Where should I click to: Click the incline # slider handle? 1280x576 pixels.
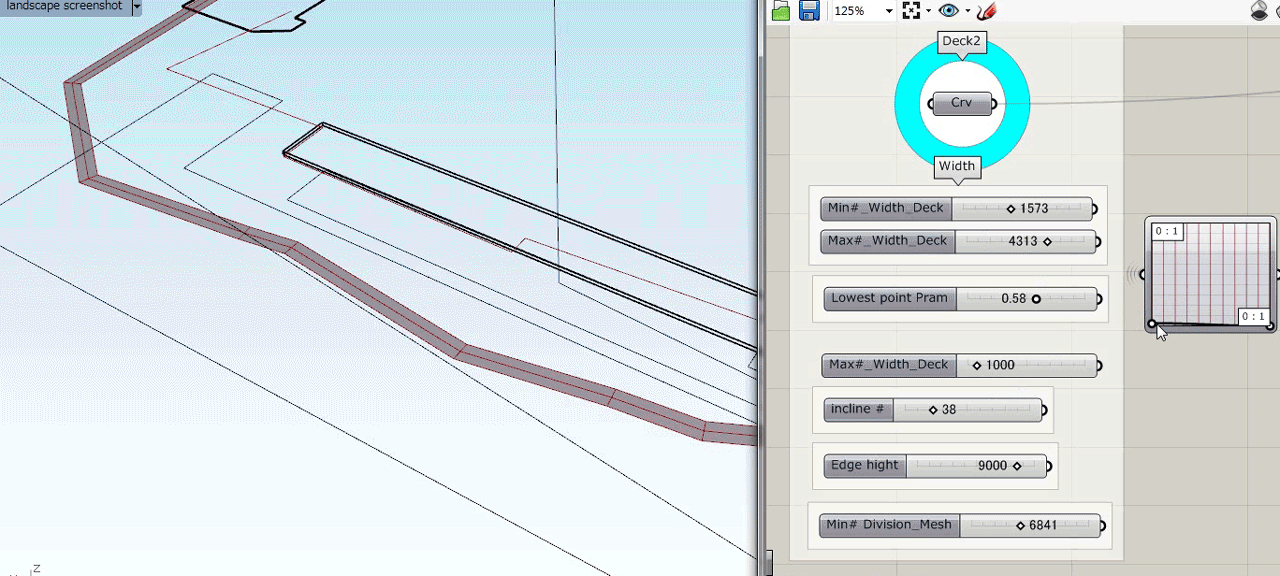[x=933, y=410]
